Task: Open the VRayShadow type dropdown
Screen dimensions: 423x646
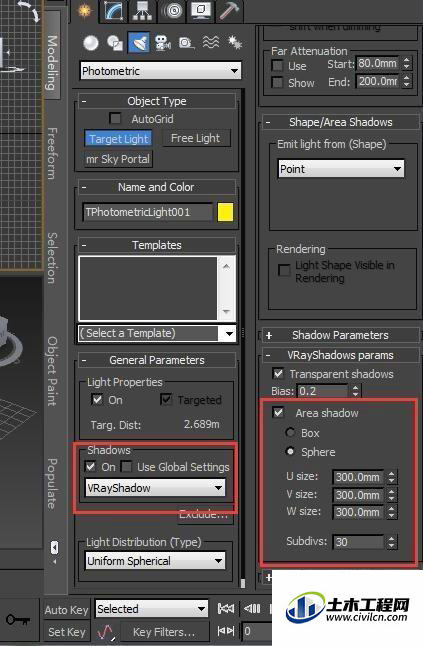Action: click(155, 488)
